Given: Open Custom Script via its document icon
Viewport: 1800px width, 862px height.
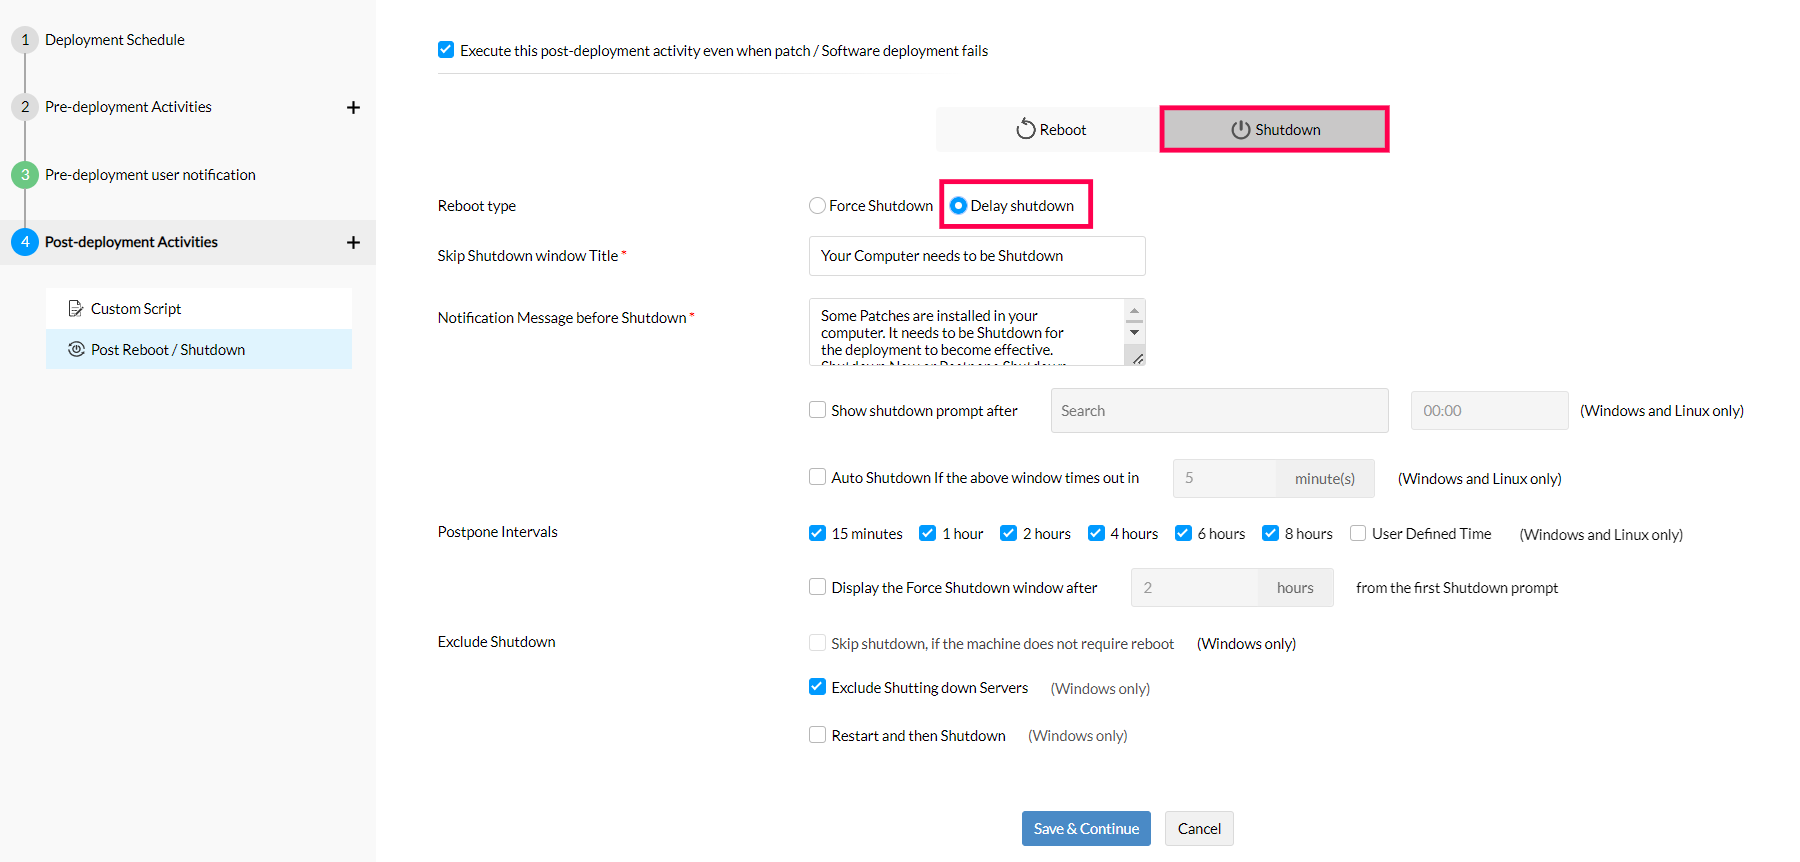Looking at the screenshot, I should point(77,308).
